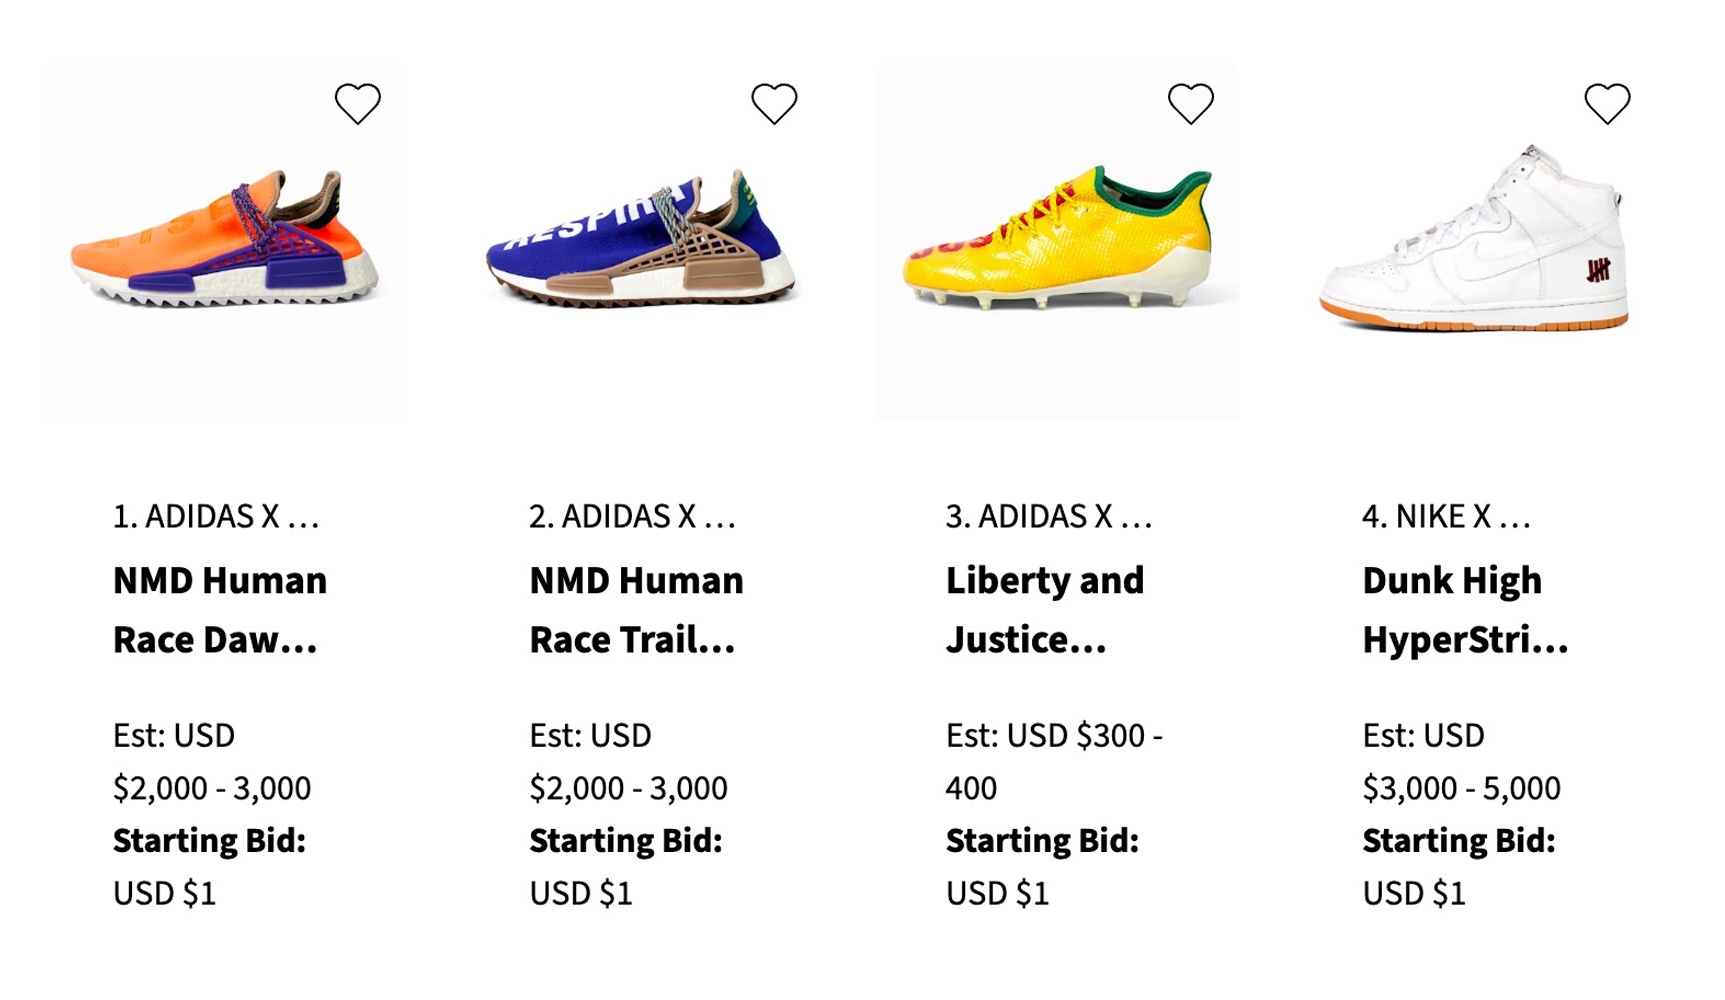Screen dimensions: 1725x1000
Task: Open Liberty and Justice listing title
Action: point(1045,609)
